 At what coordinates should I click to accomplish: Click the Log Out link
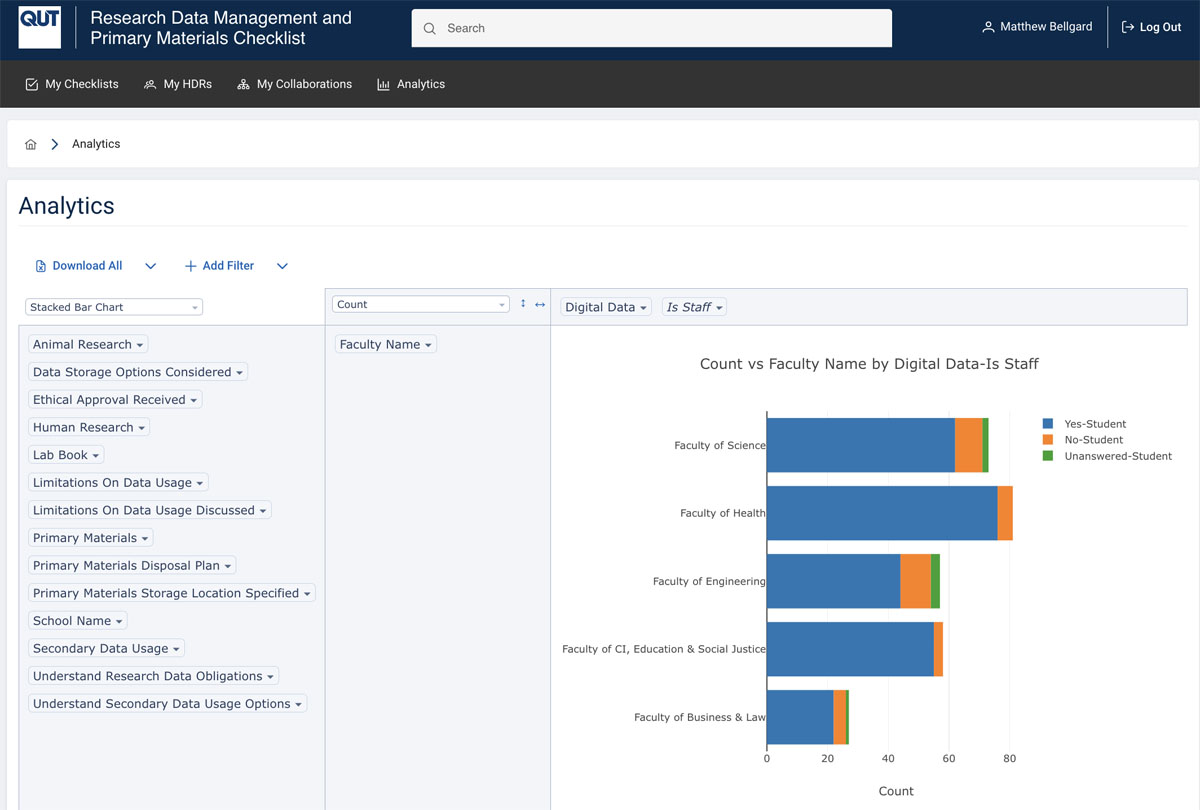1152,27
